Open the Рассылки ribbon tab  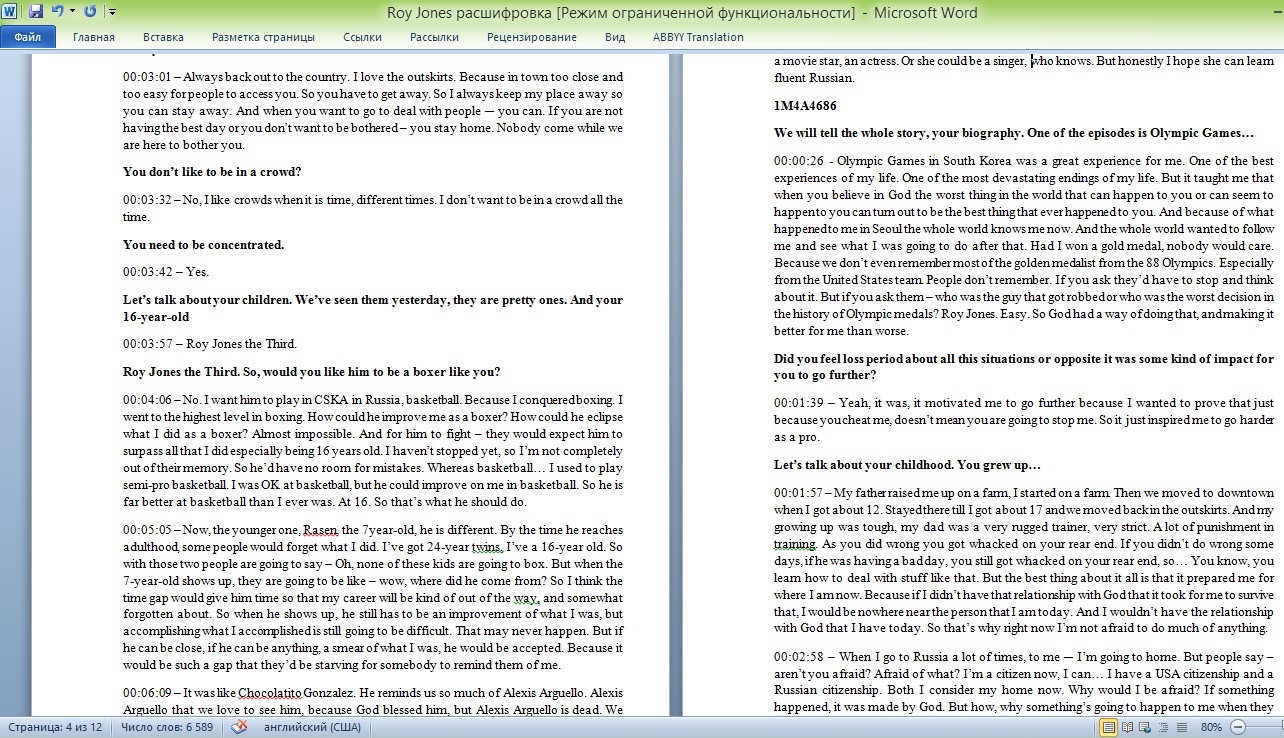pos(434,37)
